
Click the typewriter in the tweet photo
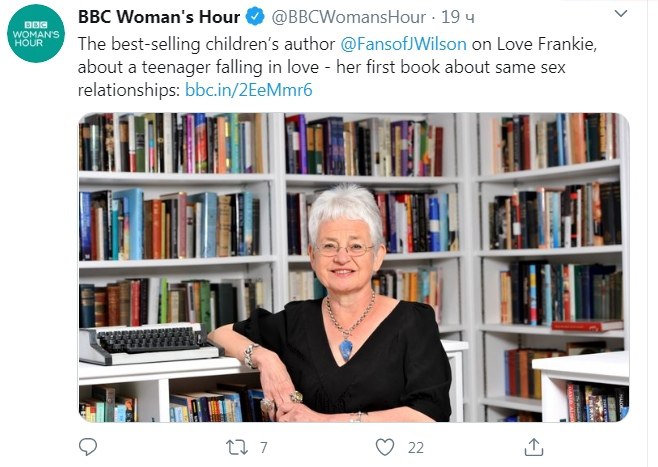point(149,342)
